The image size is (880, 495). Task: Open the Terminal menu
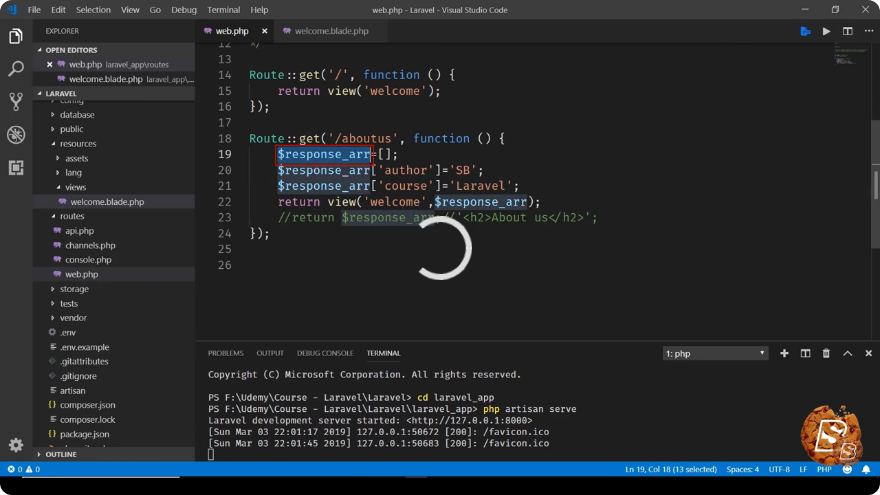point(223,10)
